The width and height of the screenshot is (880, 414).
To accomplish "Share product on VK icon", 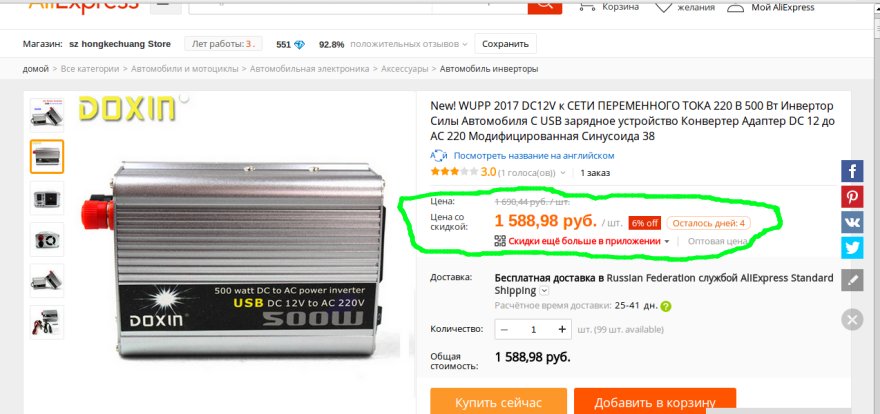I will pos(851,223).
